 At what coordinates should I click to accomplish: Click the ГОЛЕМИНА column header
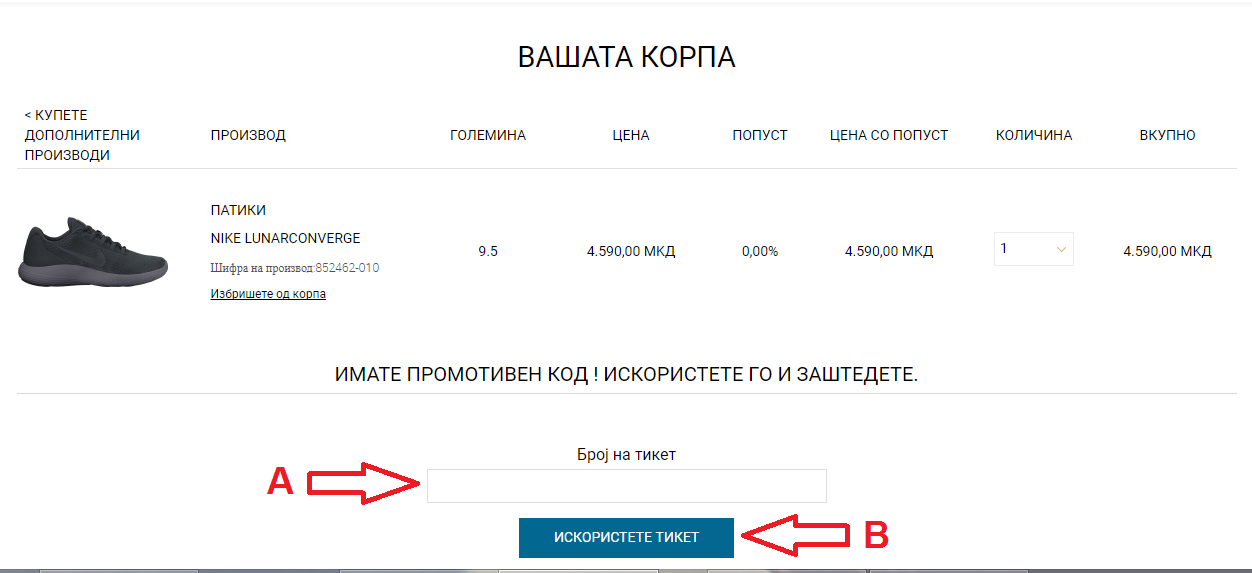tap(488, 135)
